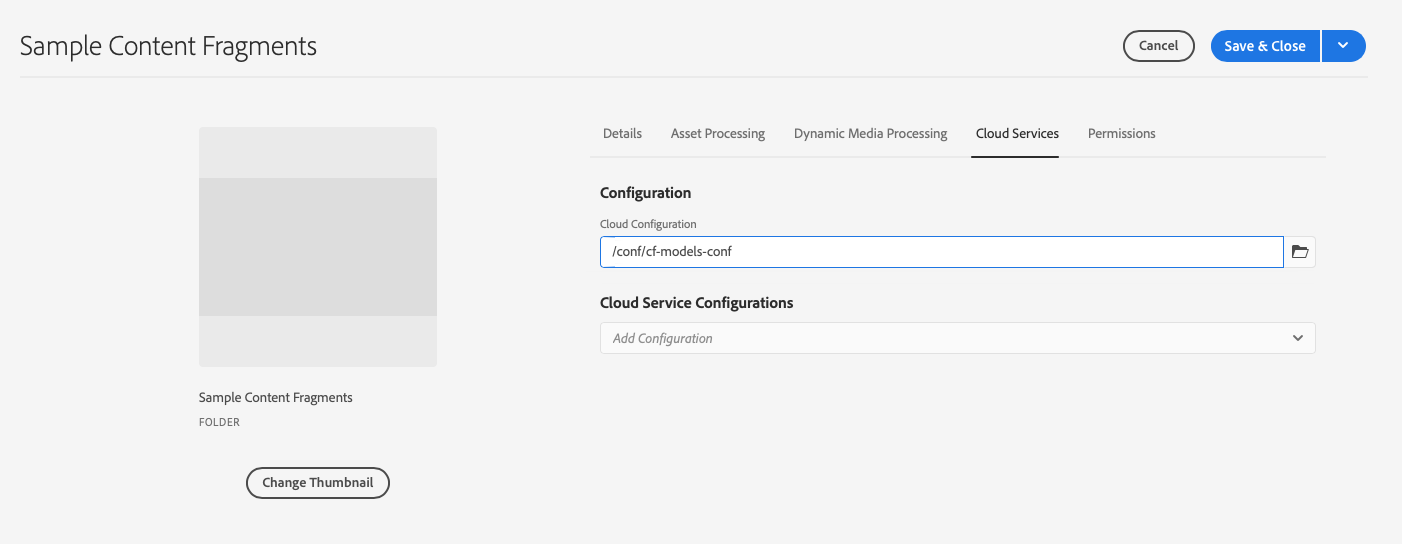Click the folder name below the thumbnail

tap(275, 397)
